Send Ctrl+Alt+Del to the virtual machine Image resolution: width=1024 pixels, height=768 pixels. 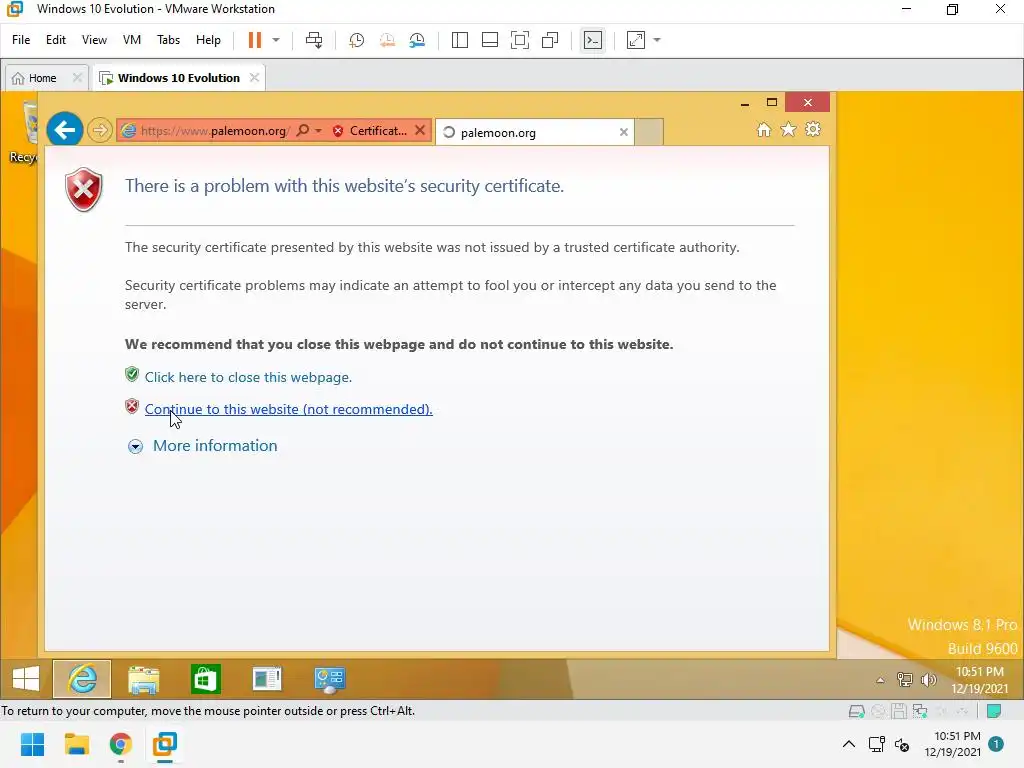pos(314,40)
